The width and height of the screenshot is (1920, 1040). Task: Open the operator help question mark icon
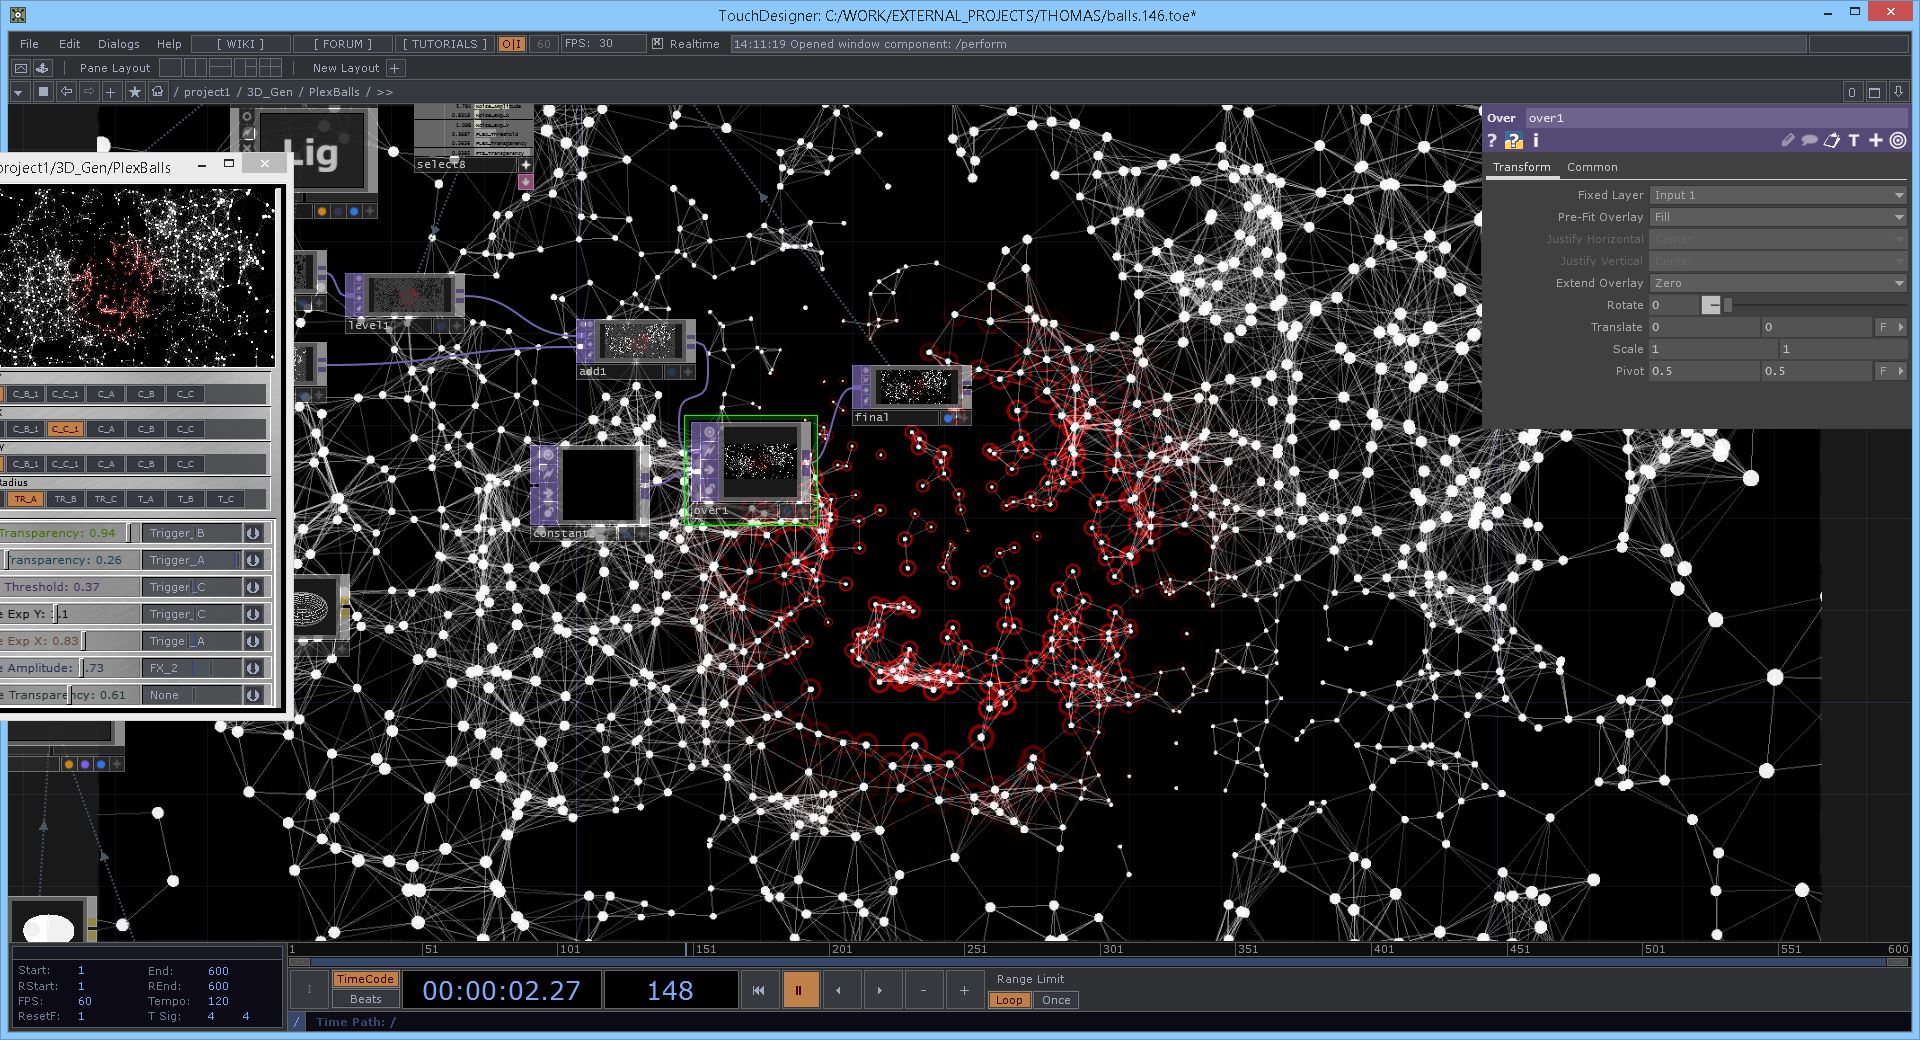(x=1492, y=141)
